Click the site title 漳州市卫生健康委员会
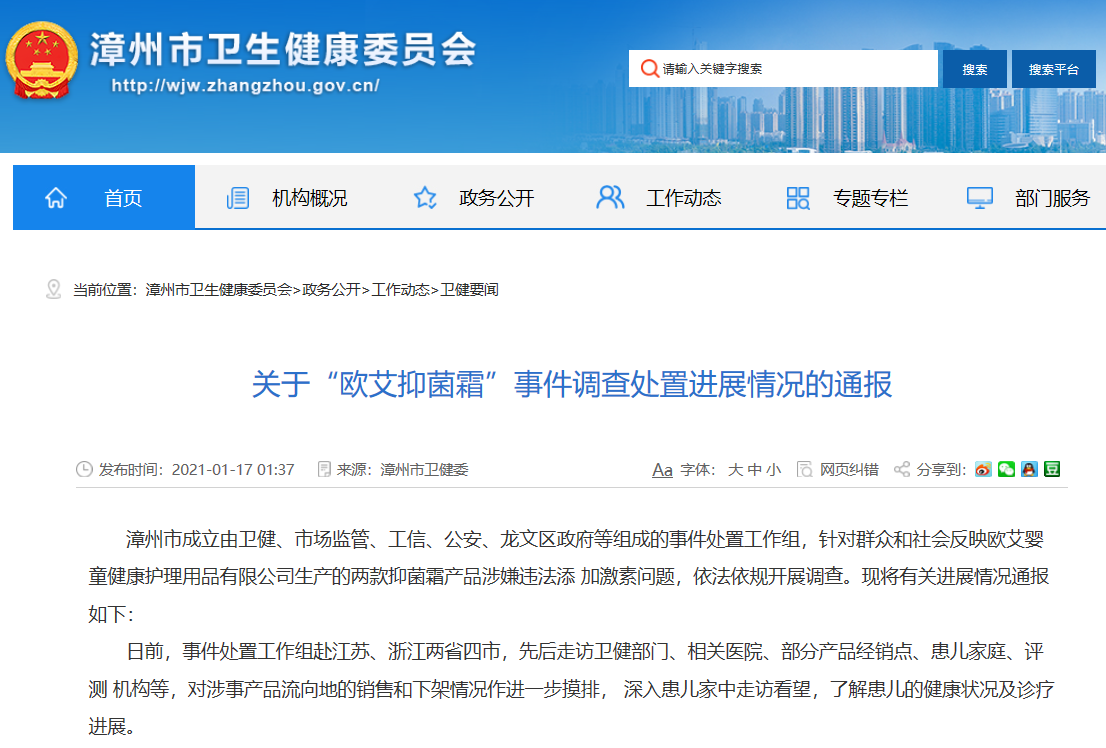The width and height of the screenshot is (1106, 748). (284, 49)
